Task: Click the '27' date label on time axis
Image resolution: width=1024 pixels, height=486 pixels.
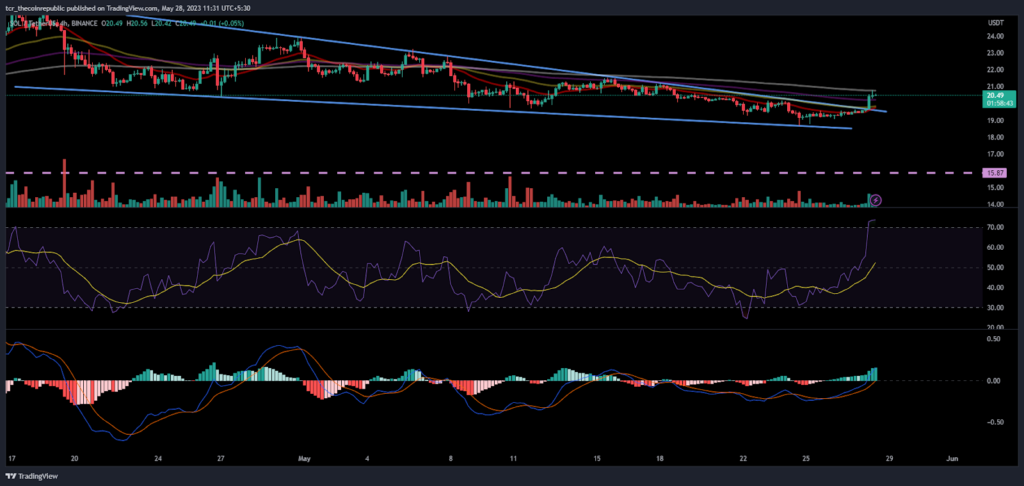Action: pos(221,458)
